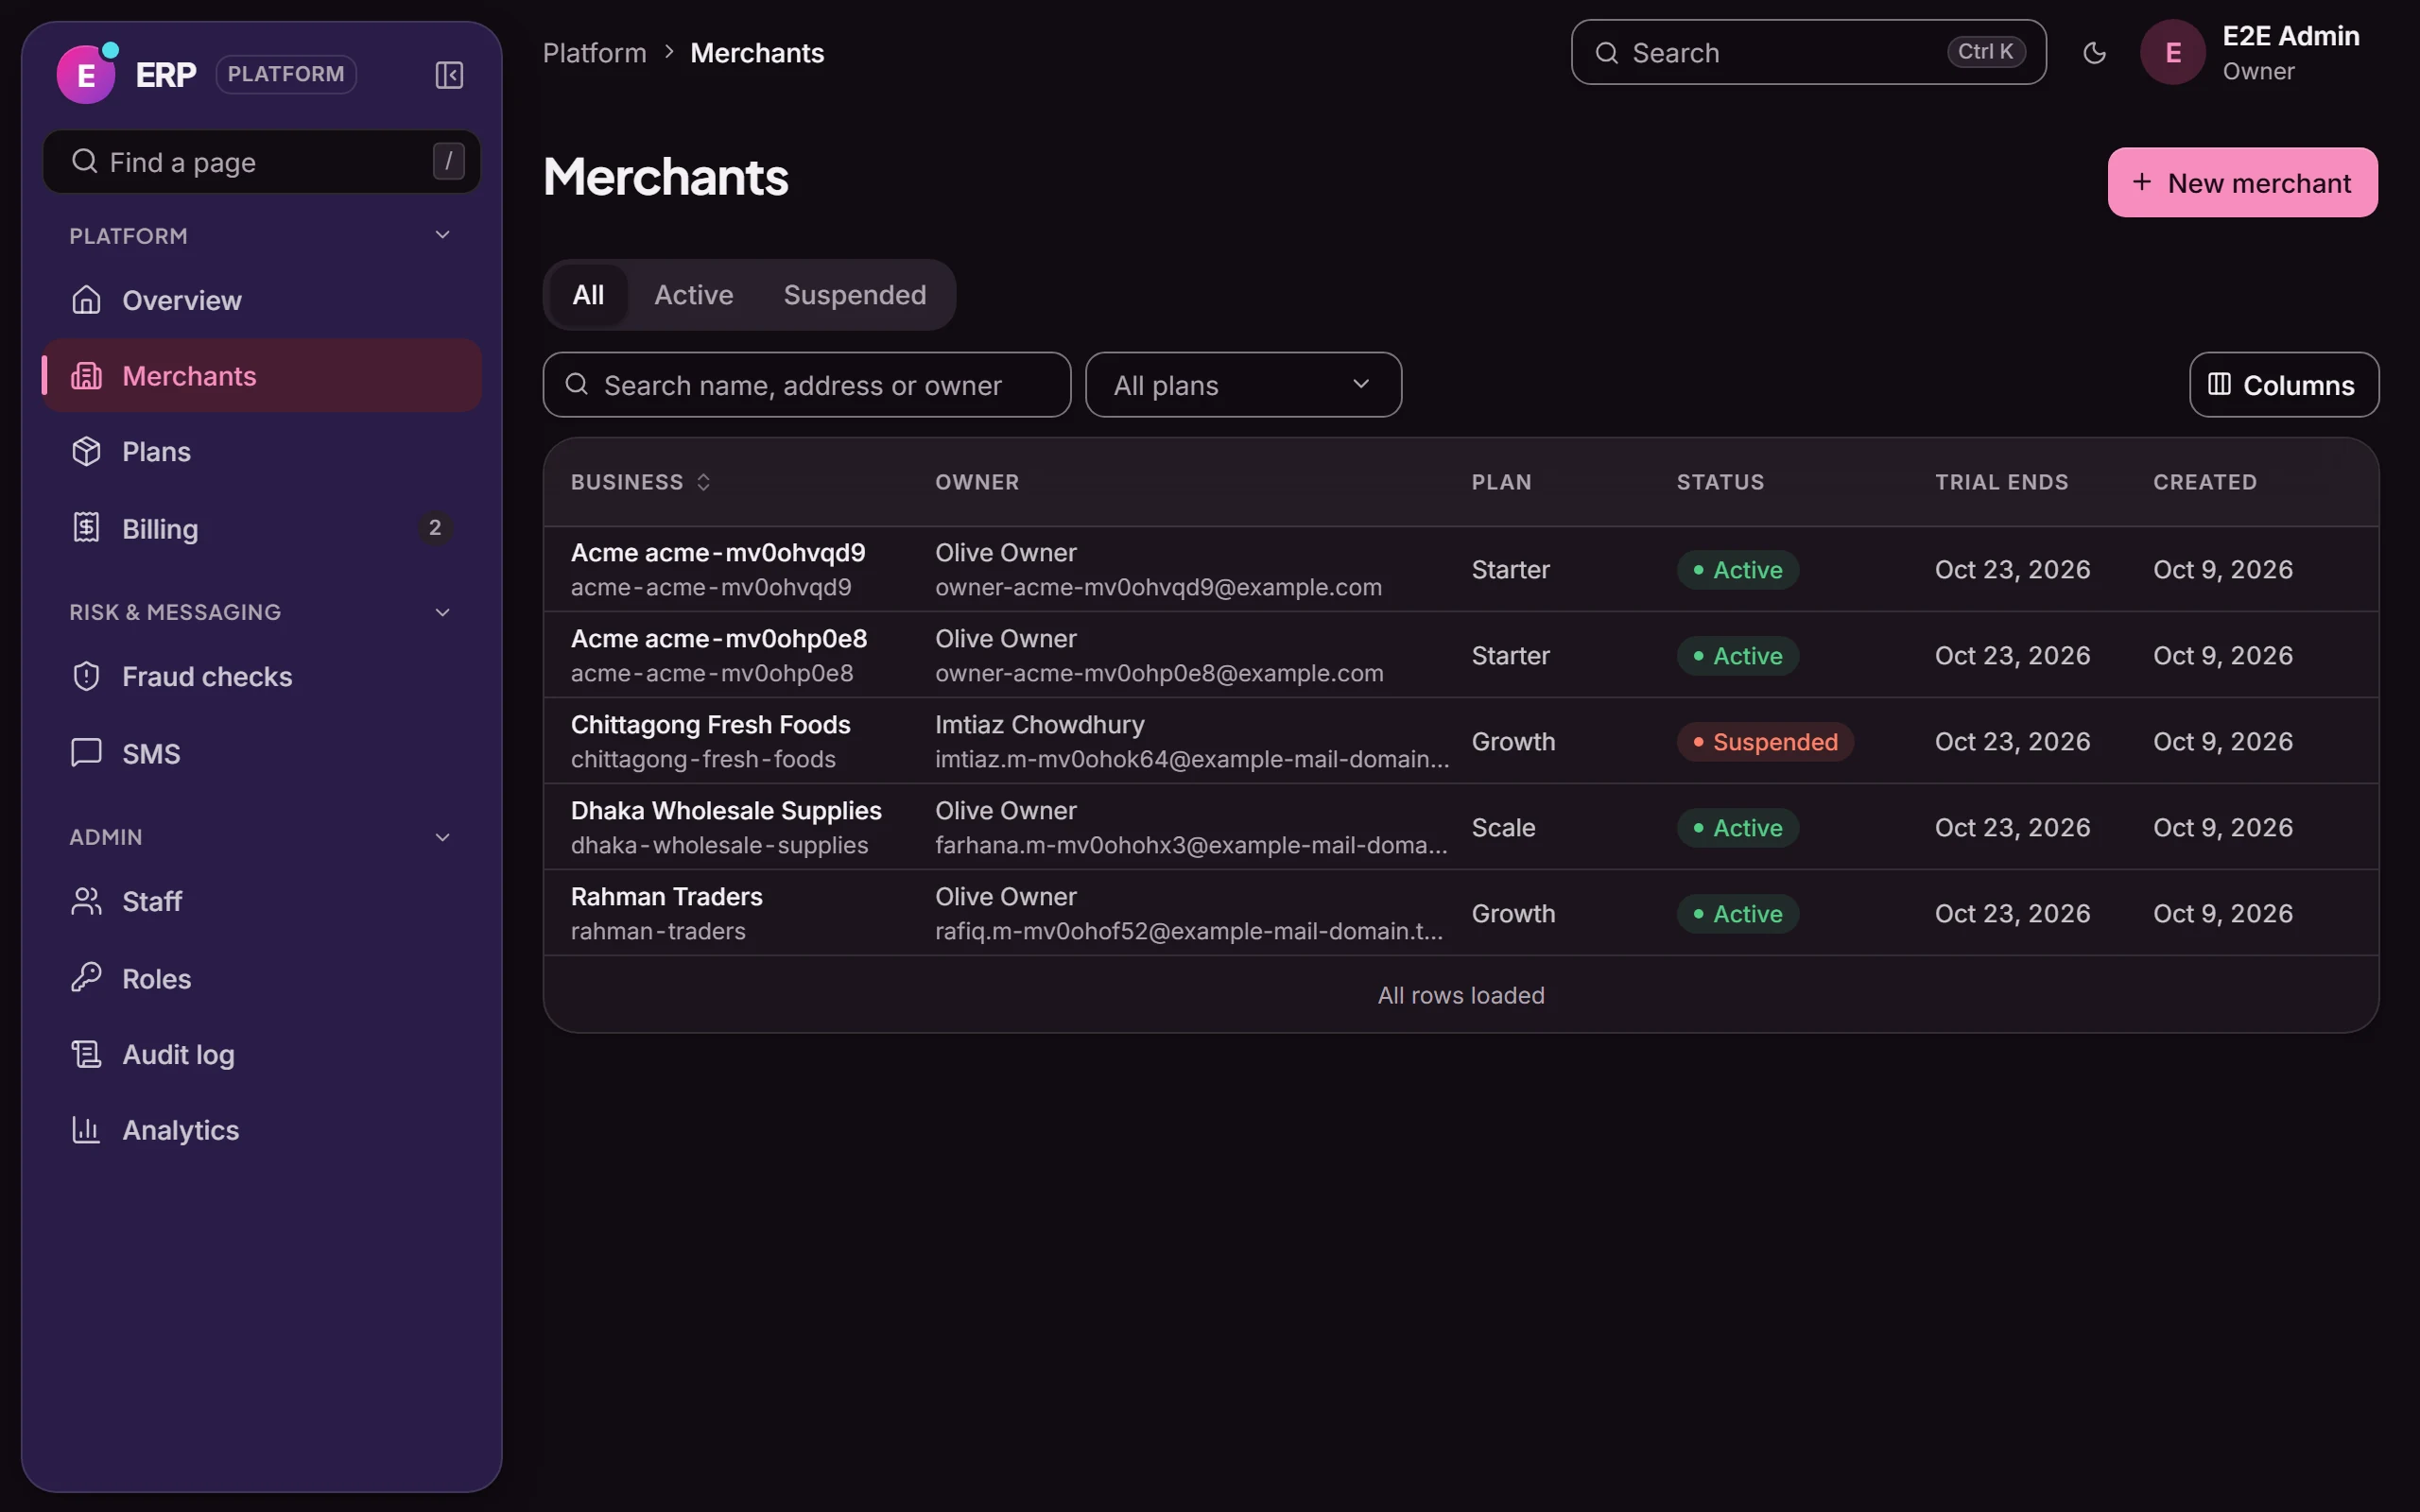Click the slash shortcut key badge

pyautogui.click(x=448, y=161)
